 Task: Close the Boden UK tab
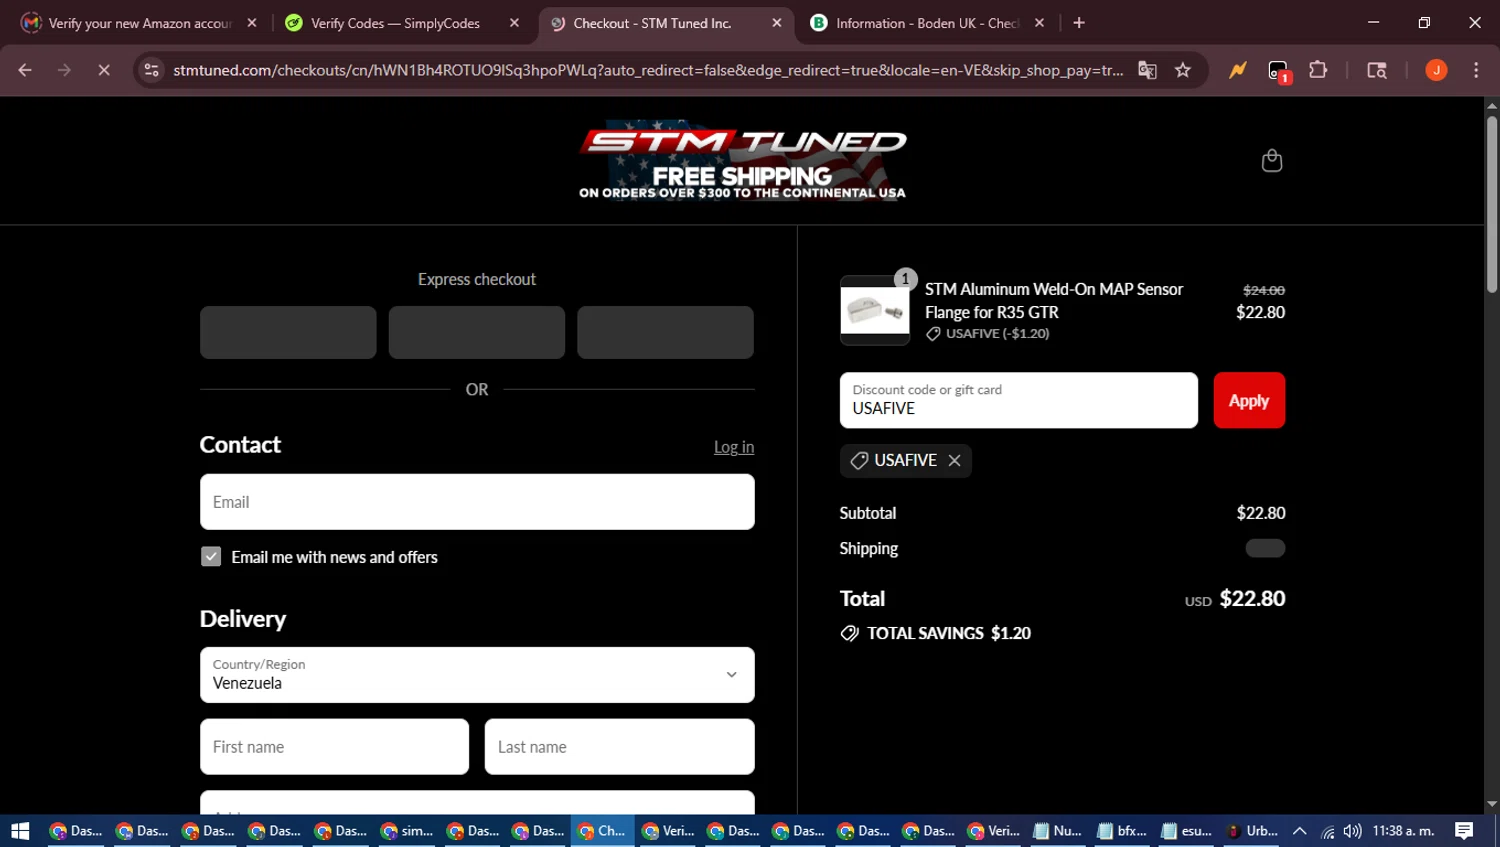tap(1039, 23)
